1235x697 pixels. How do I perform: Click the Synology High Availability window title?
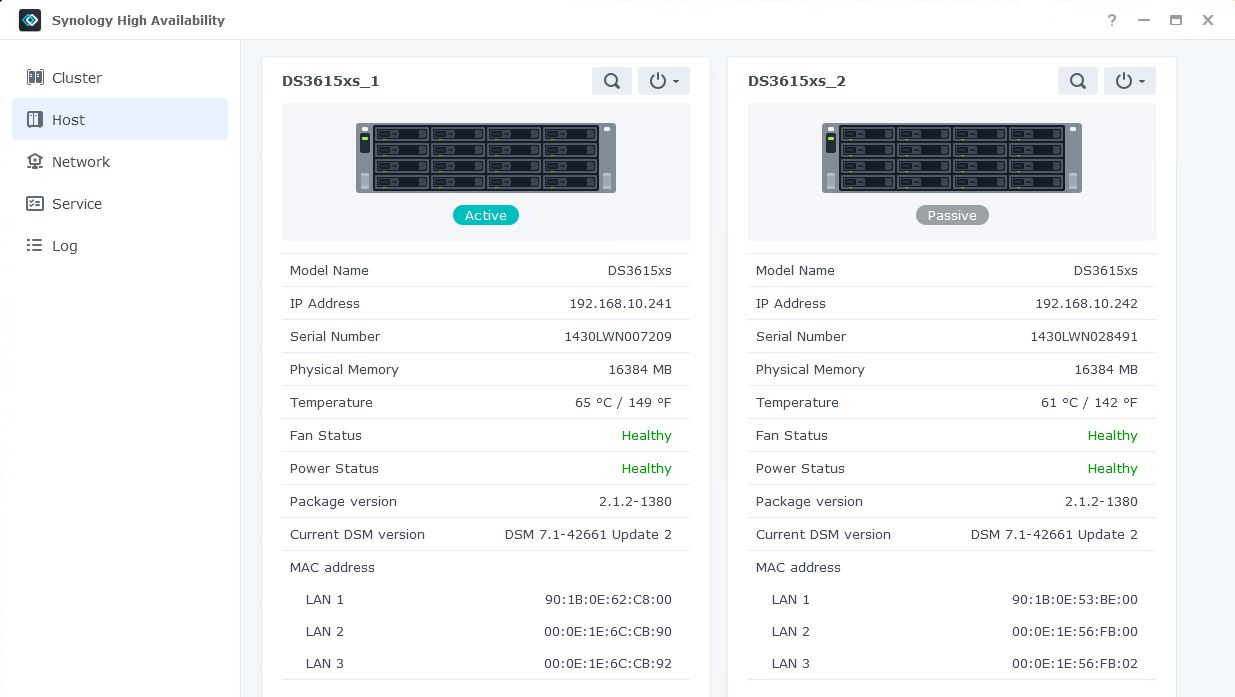138,20
